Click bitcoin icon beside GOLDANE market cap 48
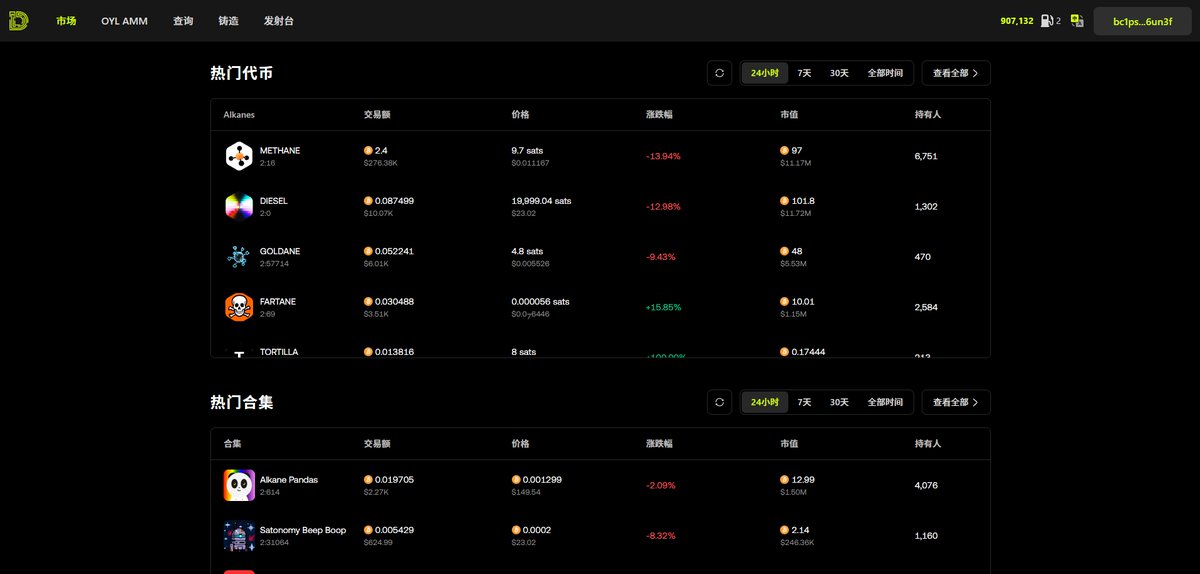This screenshot has width=1200, height=574. pyautogui.click(x=784, y=251)
